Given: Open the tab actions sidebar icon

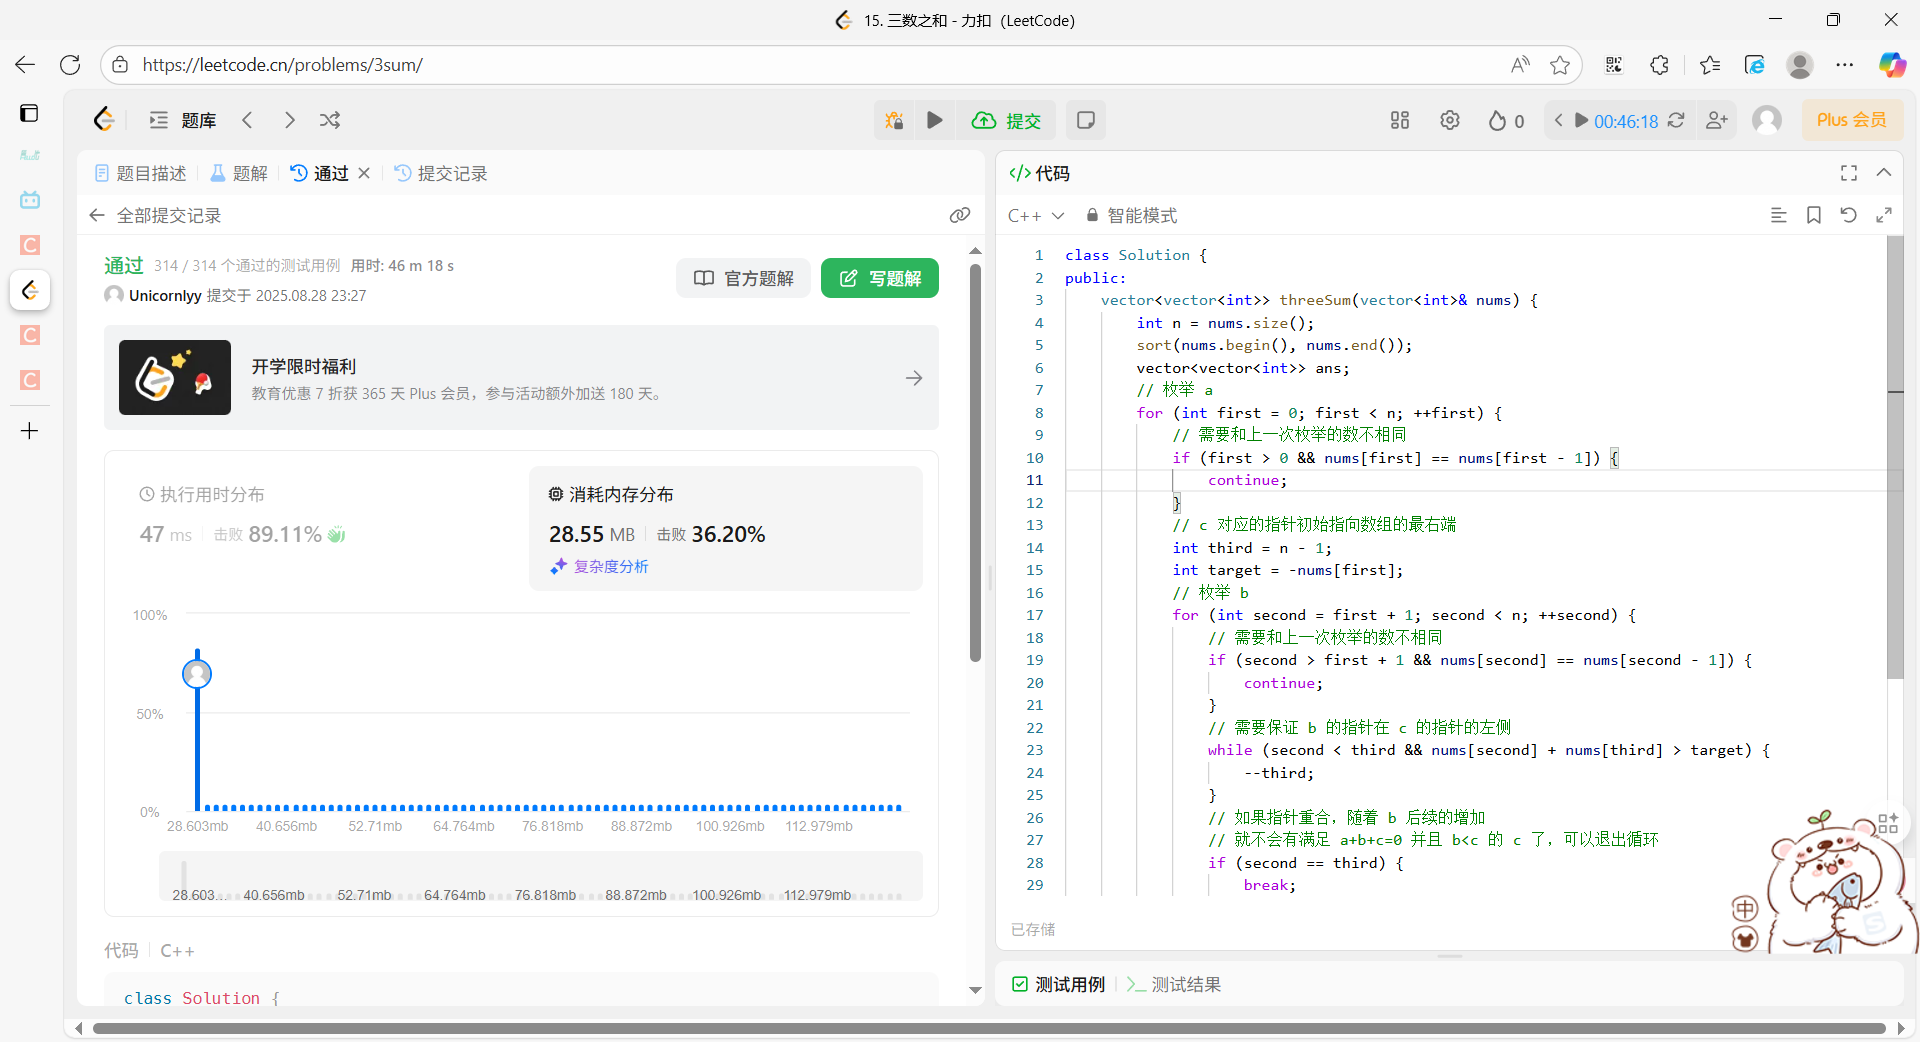Looking at the screenshot, I should coord(29,113).
